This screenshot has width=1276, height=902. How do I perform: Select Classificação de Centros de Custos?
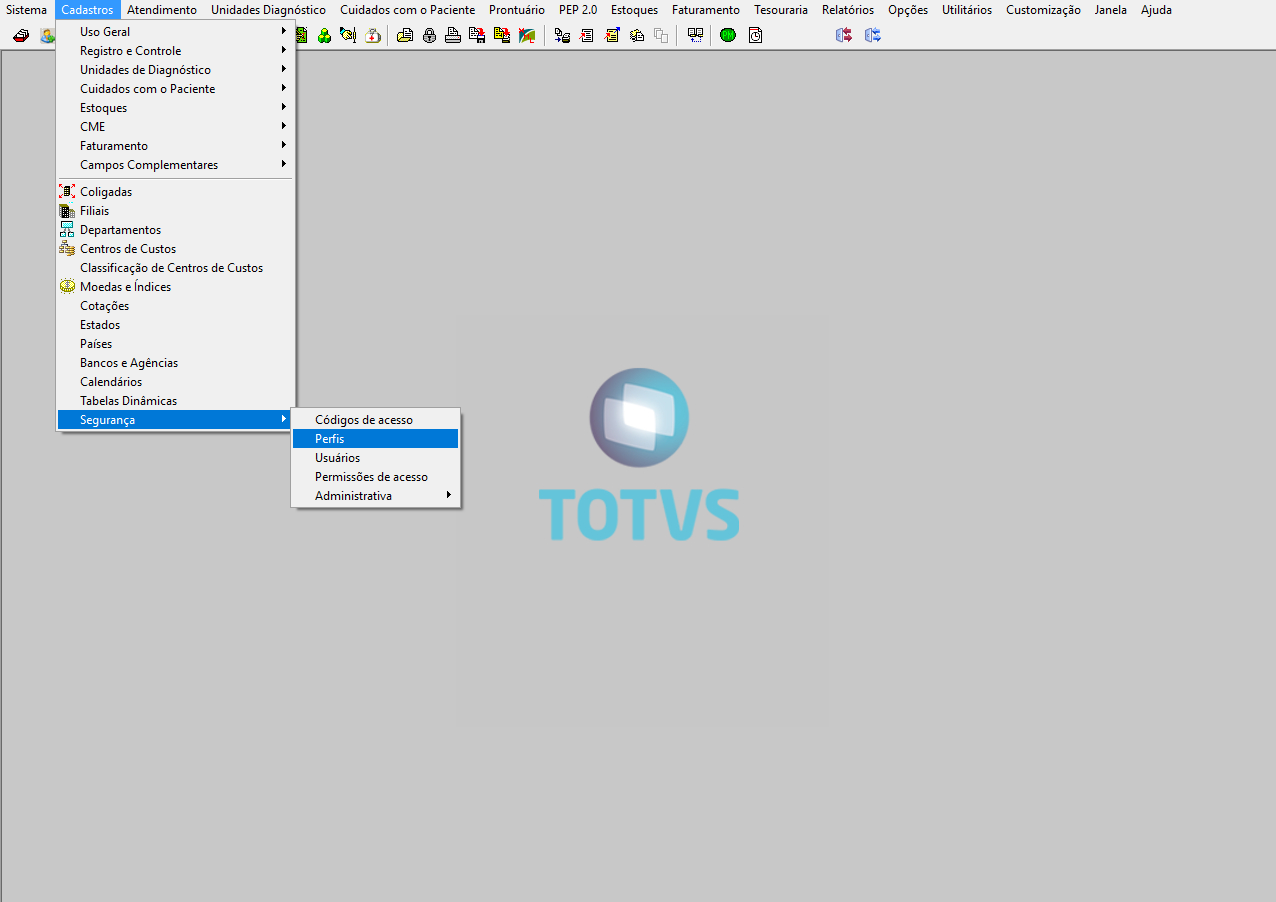(x=175, y=268)
